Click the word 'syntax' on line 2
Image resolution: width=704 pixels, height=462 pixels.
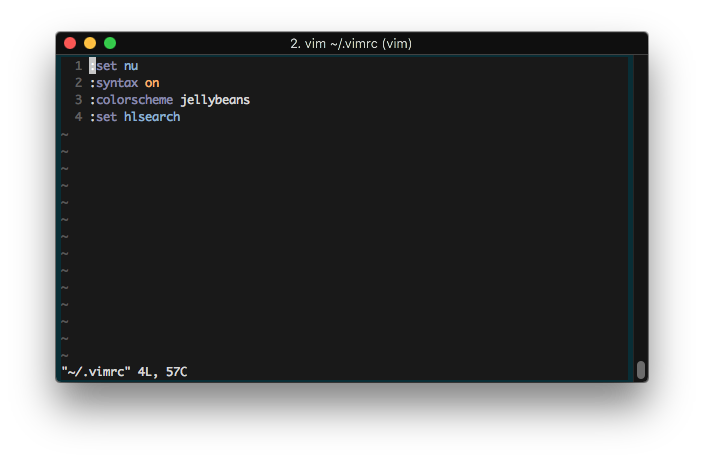(x=117, y=83)
